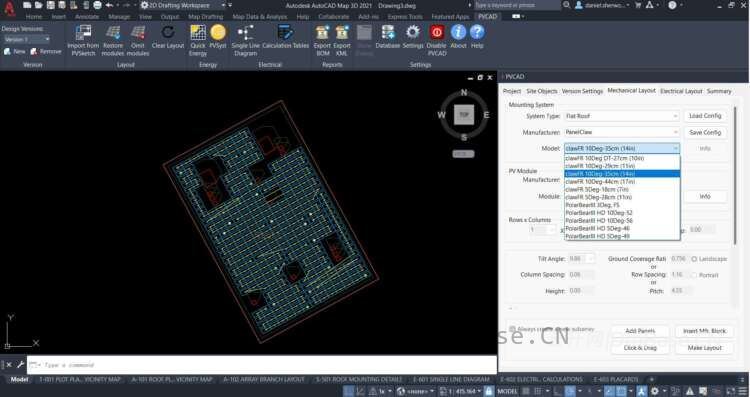The height and width of the screenshot is (397, 750).
Task: Select the Portrait radio button
Action: pos(694,275)
